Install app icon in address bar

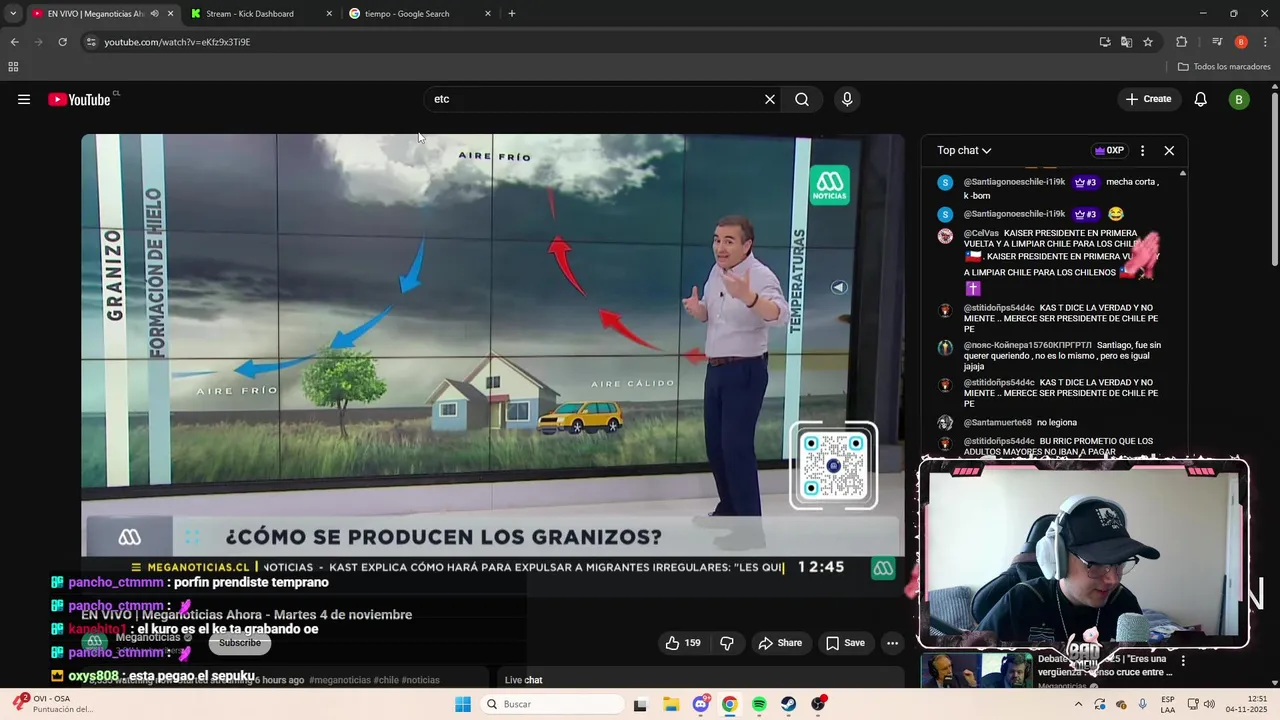1105,42
